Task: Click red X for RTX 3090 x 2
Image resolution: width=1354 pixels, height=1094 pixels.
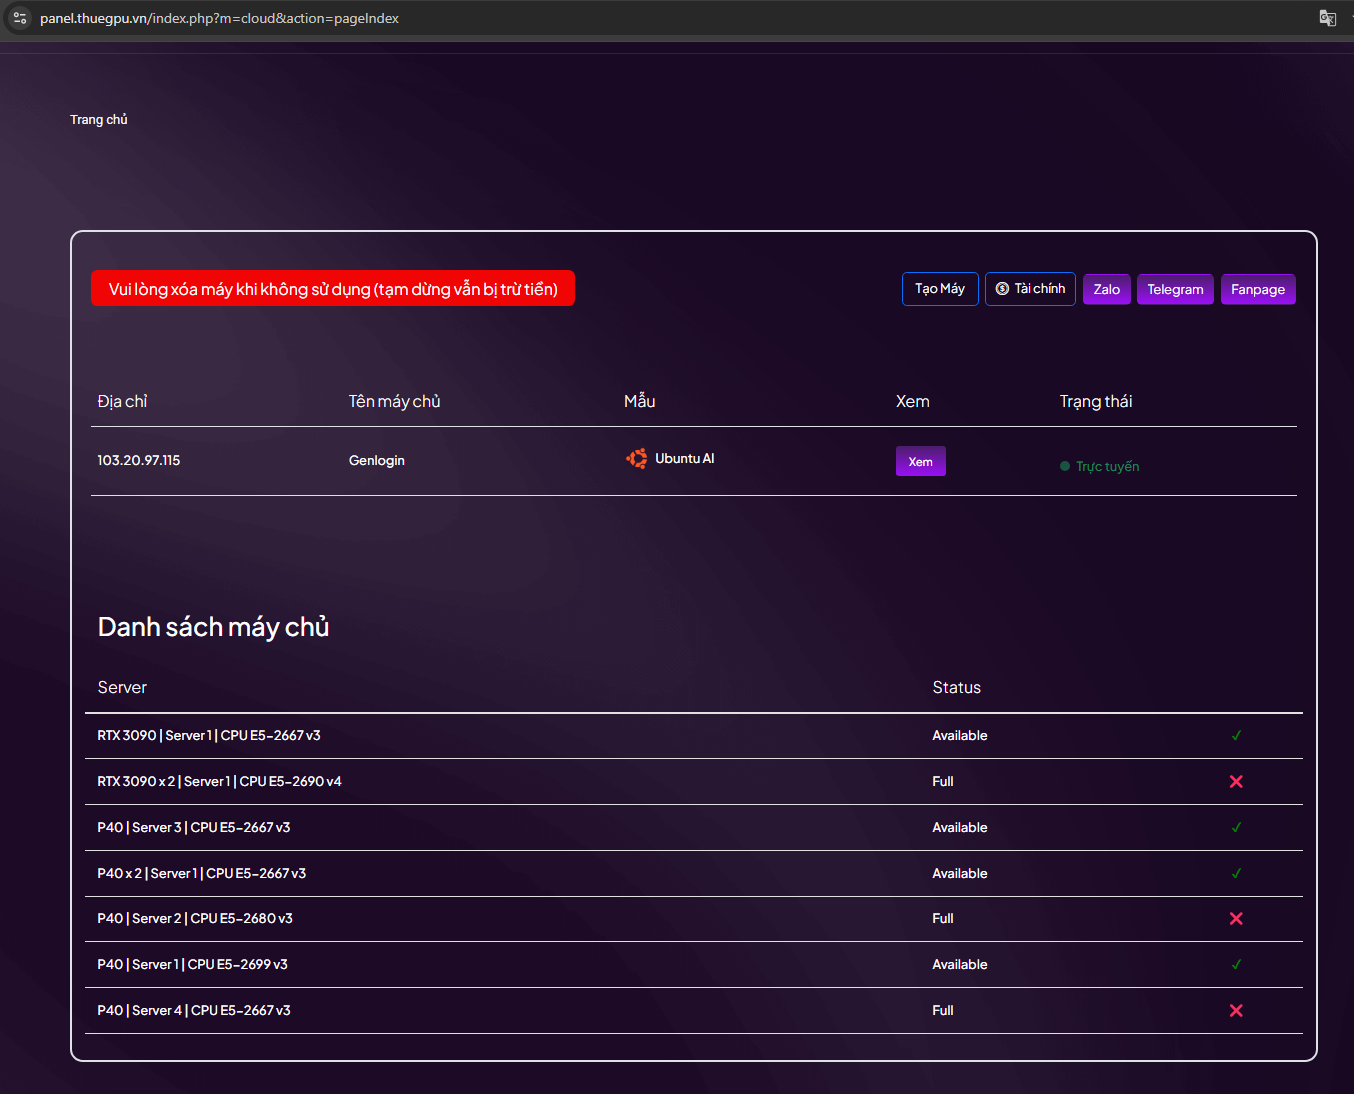Action: 1236,782
